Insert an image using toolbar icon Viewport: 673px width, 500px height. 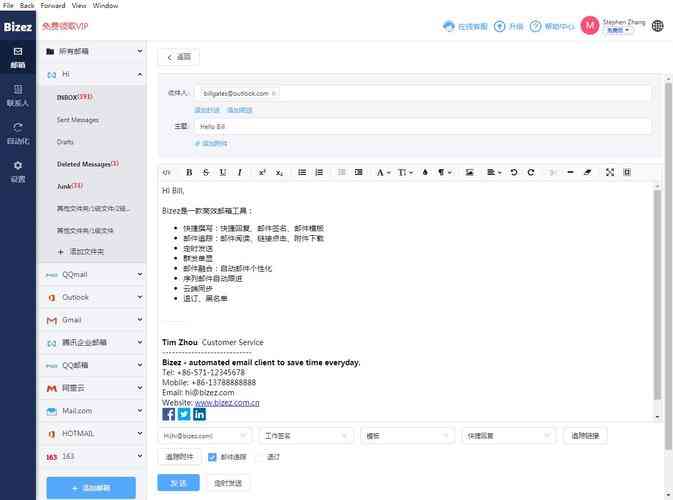(x=469, y=172)
